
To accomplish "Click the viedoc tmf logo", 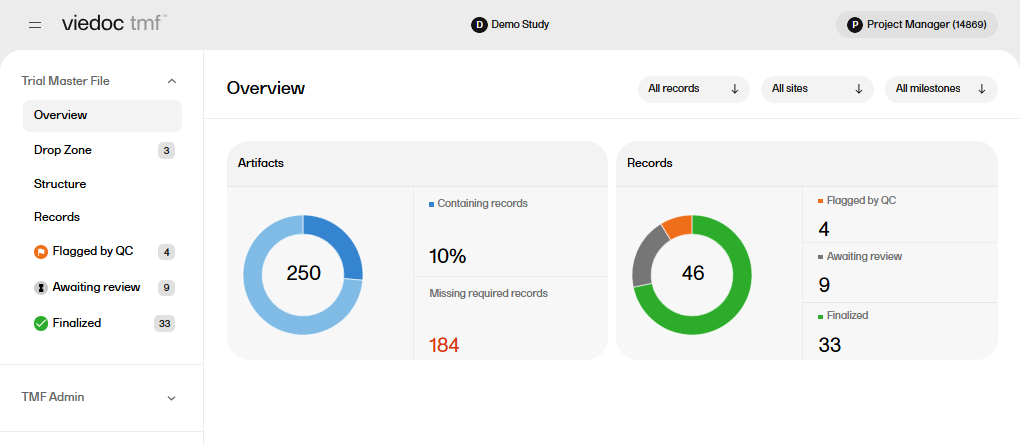I will click(114, 23).
